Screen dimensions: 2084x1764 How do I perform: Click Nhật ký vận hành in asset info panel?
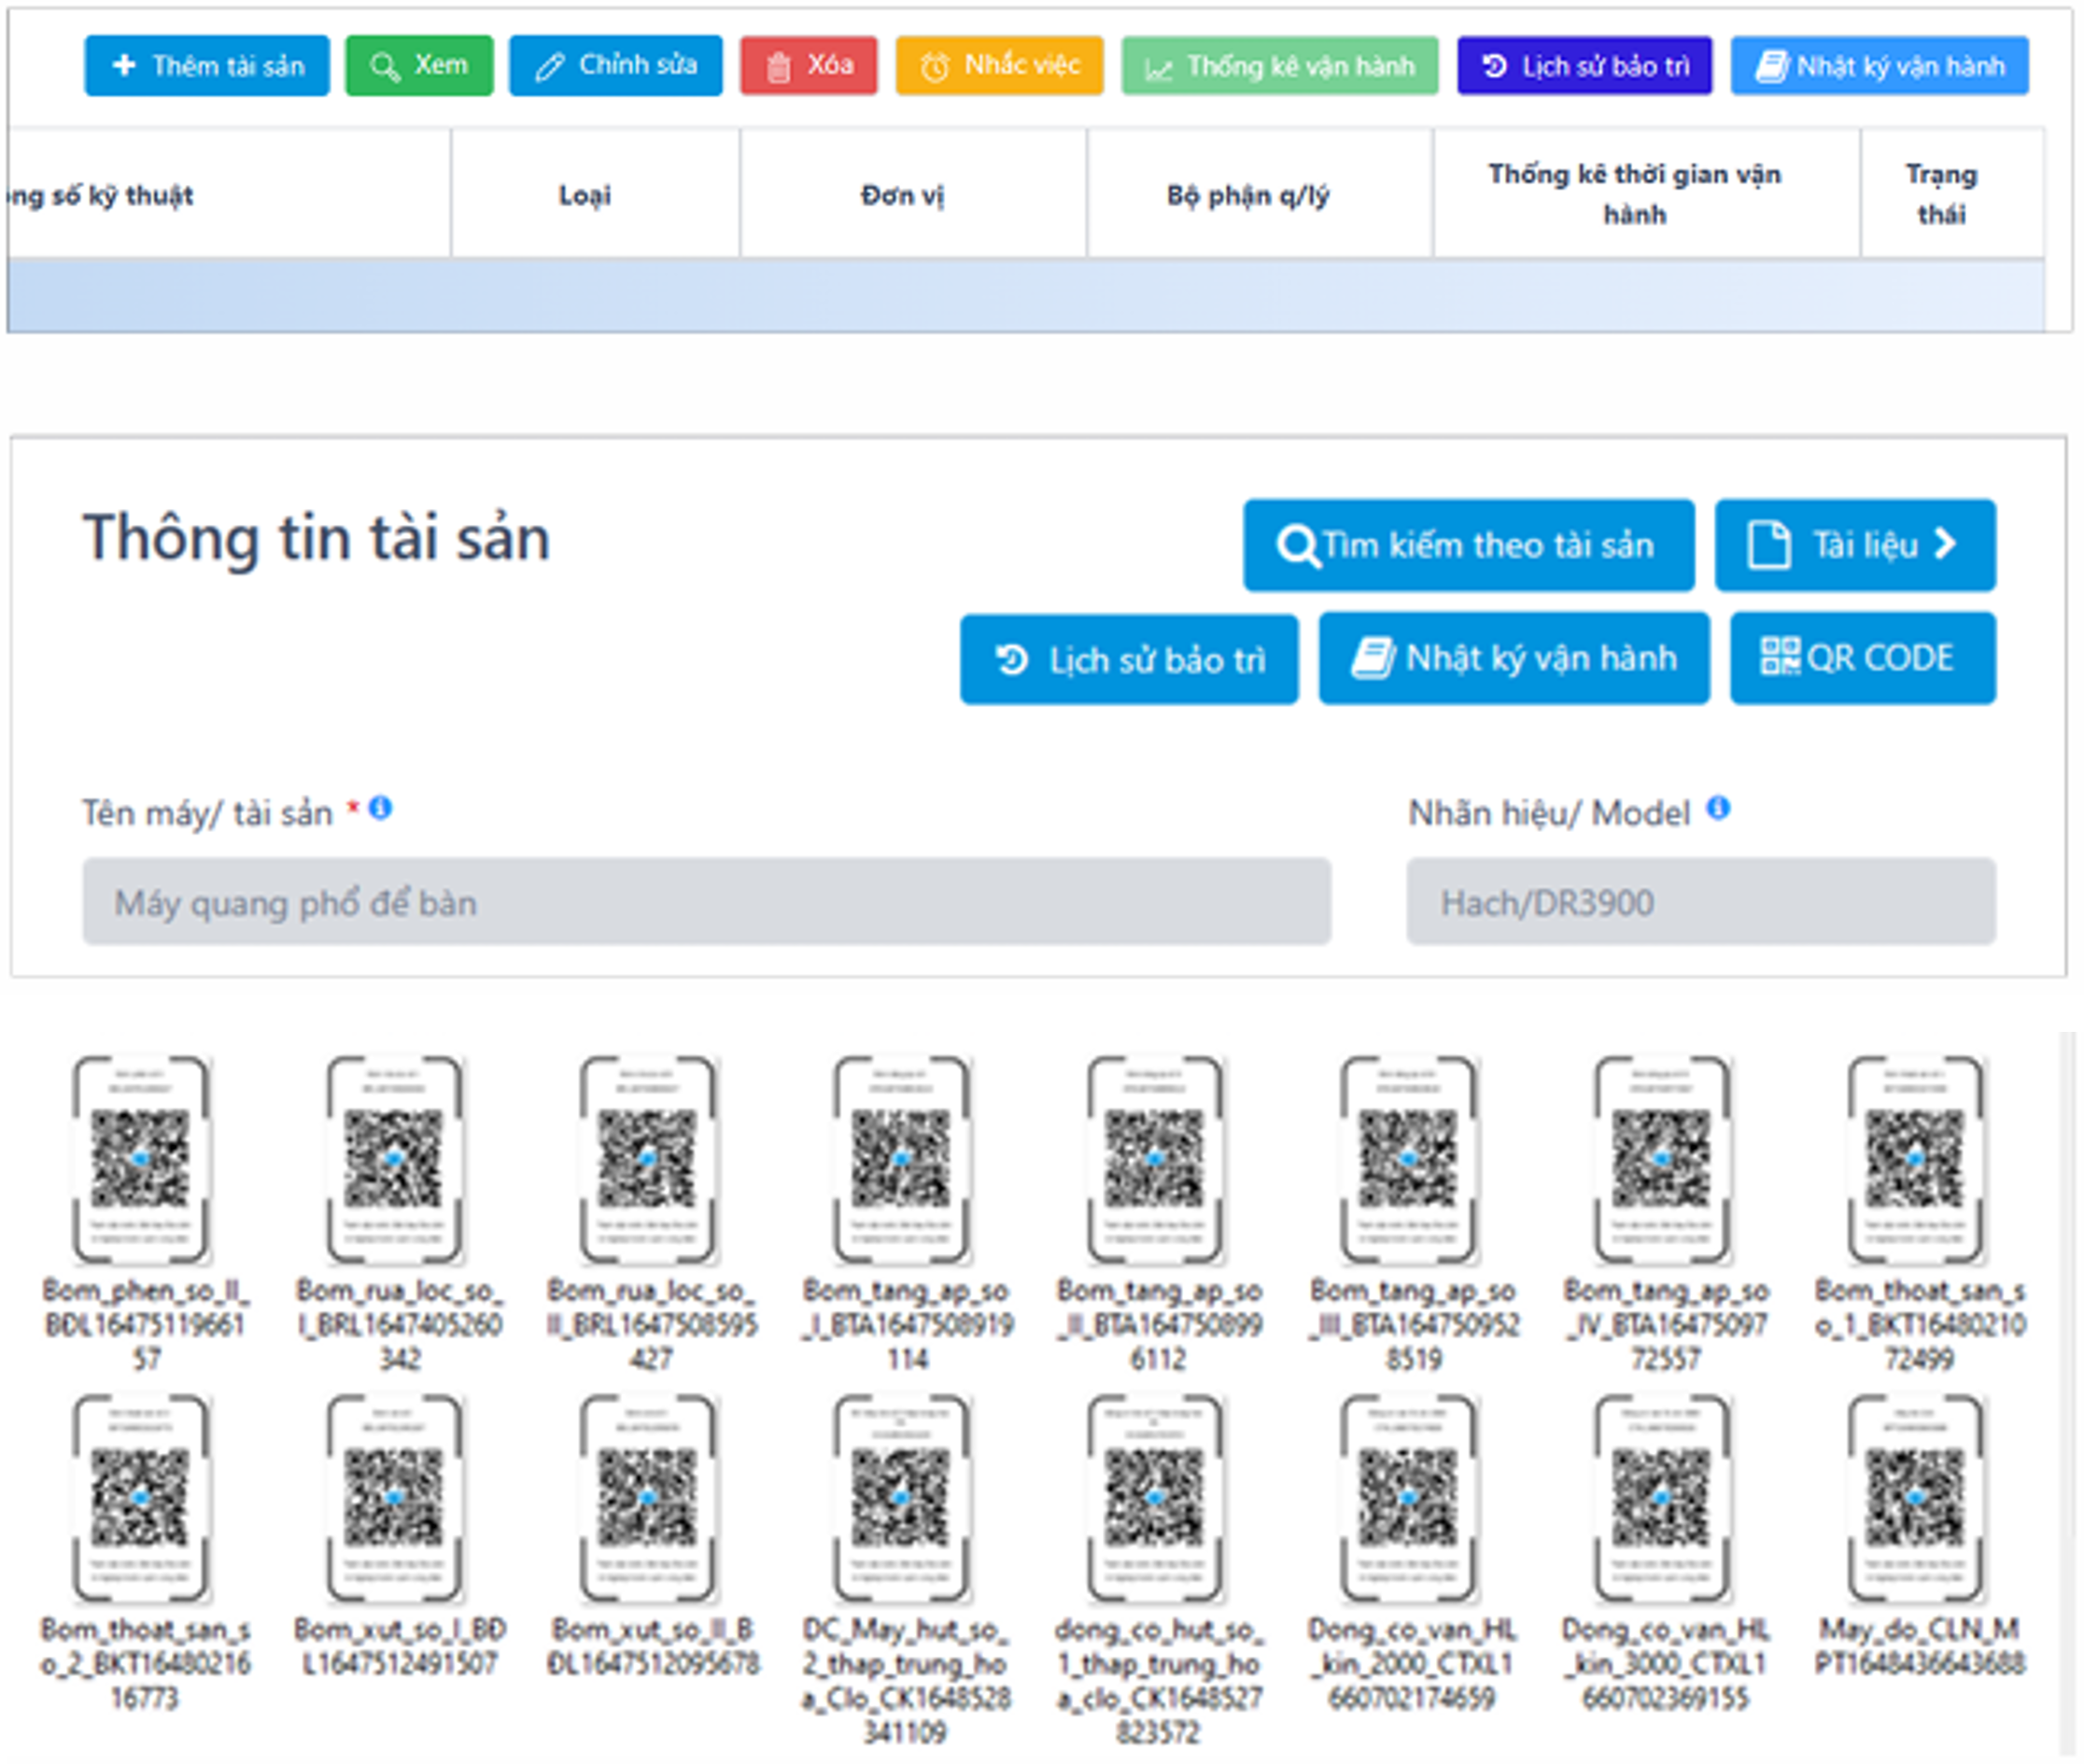pos(1514,659)
